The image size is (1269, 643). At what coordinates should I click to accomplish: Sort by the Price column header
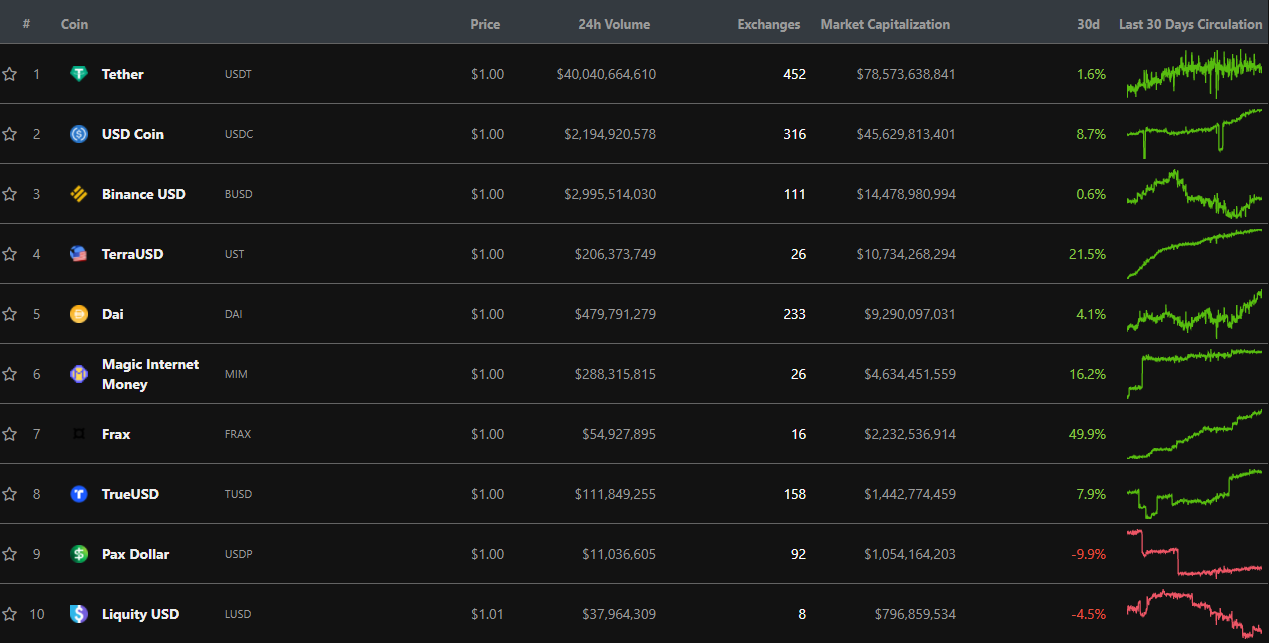[485, 24]
